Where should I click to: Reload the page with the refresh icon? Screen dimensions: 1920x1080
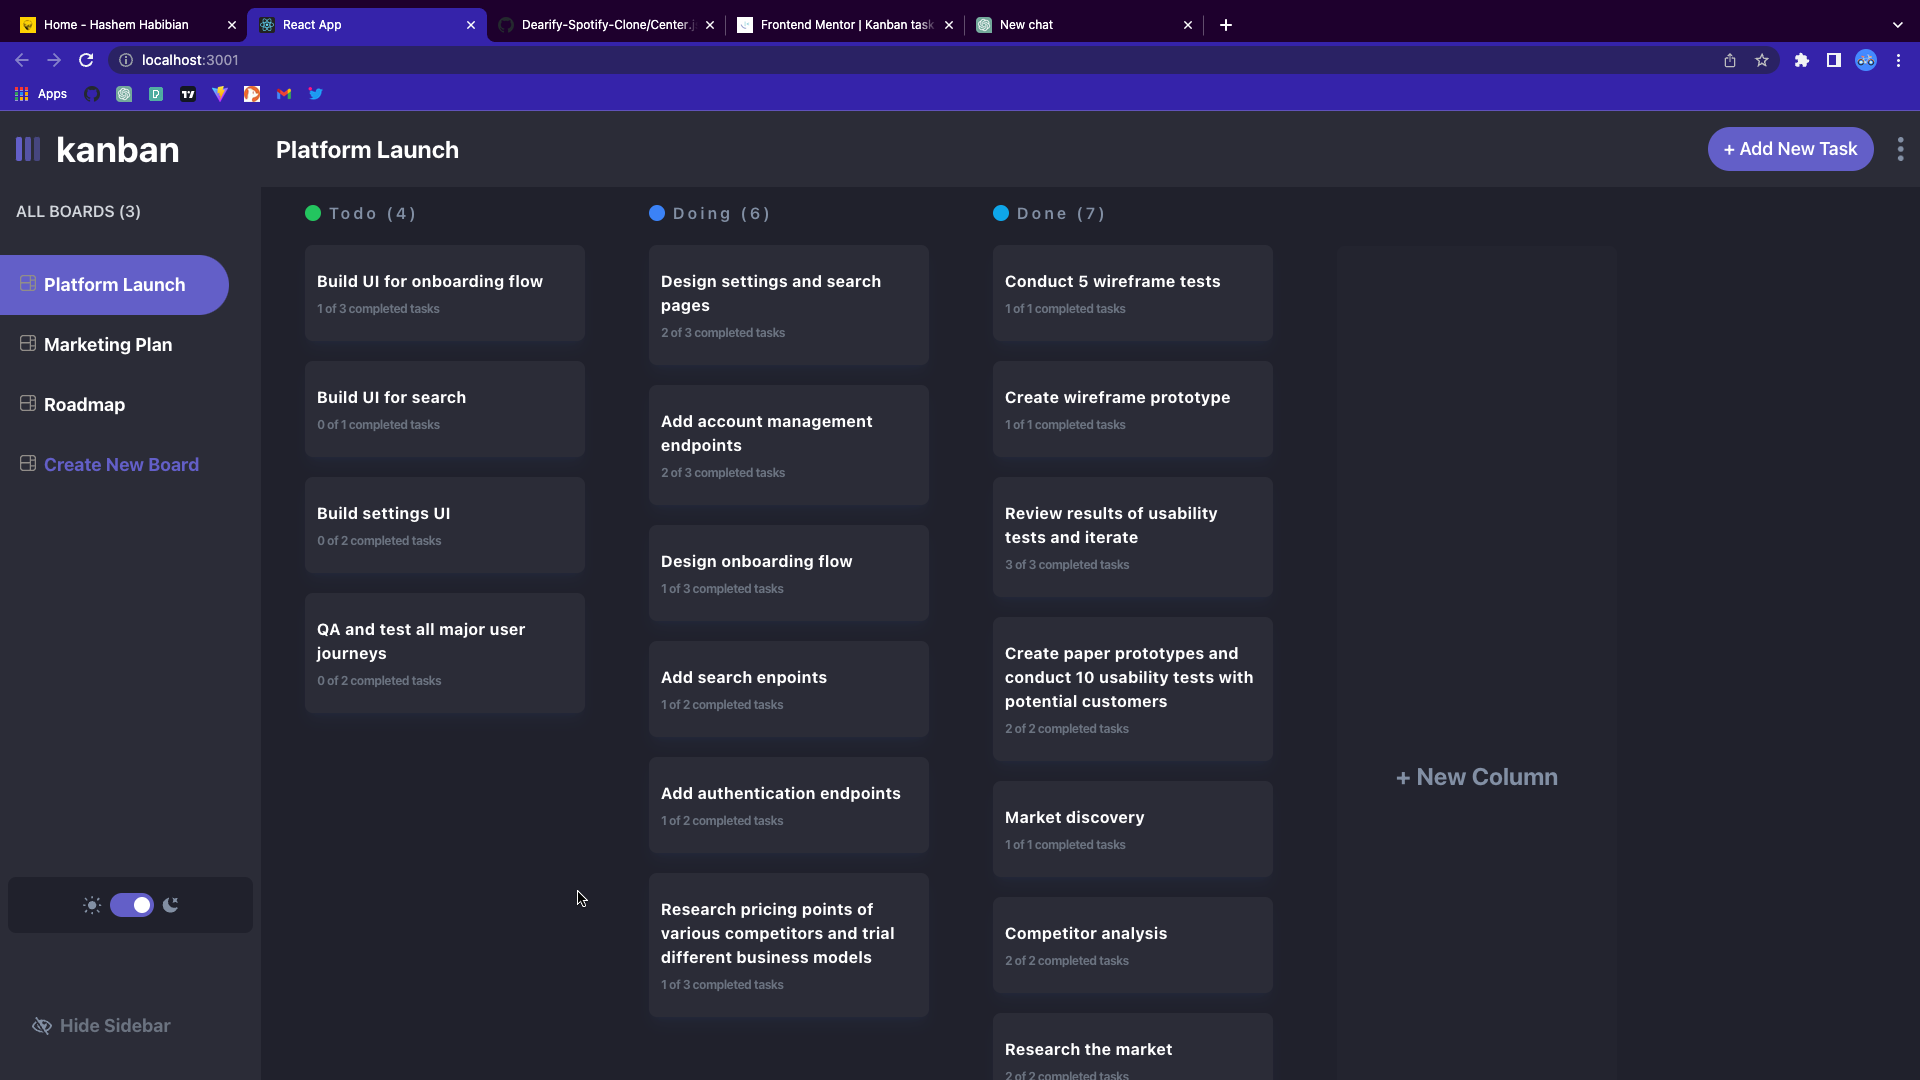[x=86, y=60]
